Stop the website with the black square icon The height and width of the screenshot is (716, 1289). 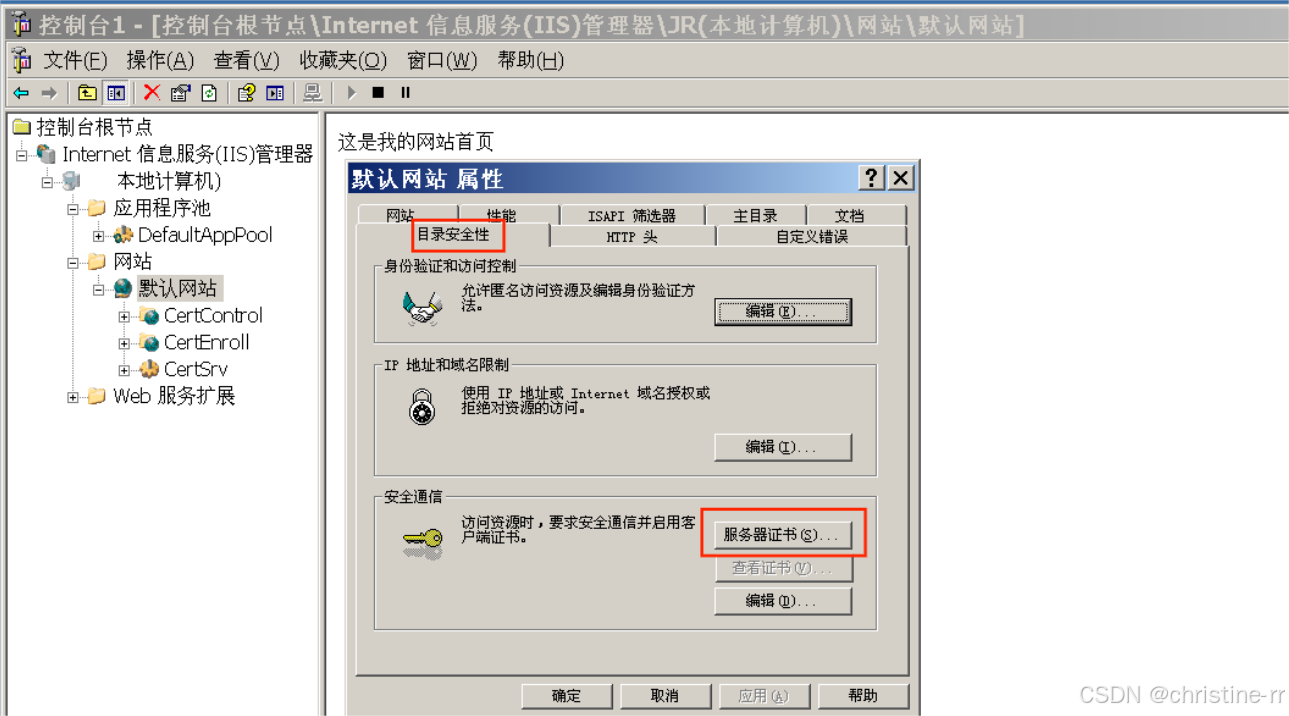tap(378, 93)
